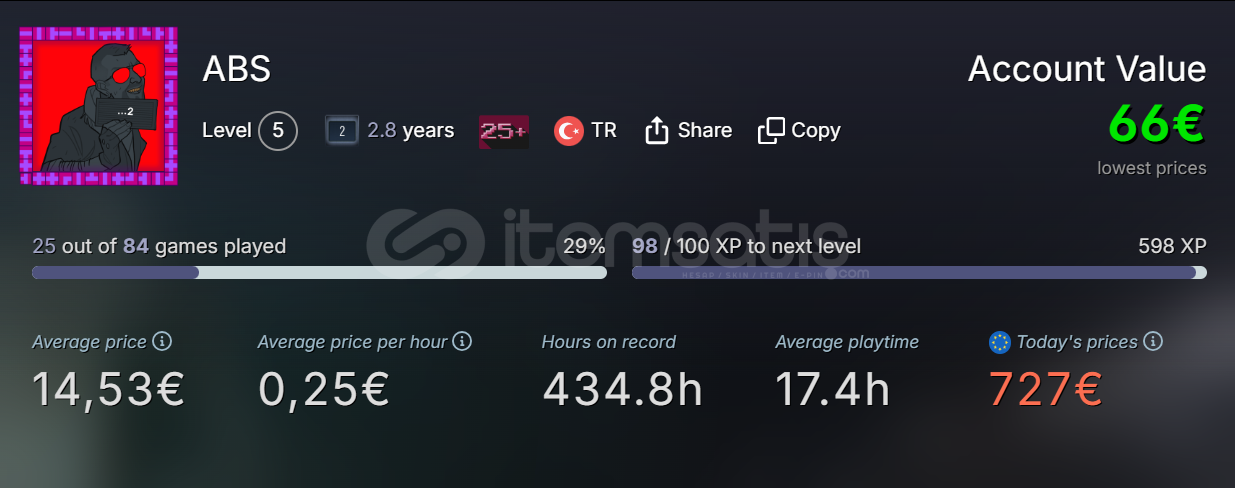
Task: Click the years of service badge icon
Action: point(342,130)
